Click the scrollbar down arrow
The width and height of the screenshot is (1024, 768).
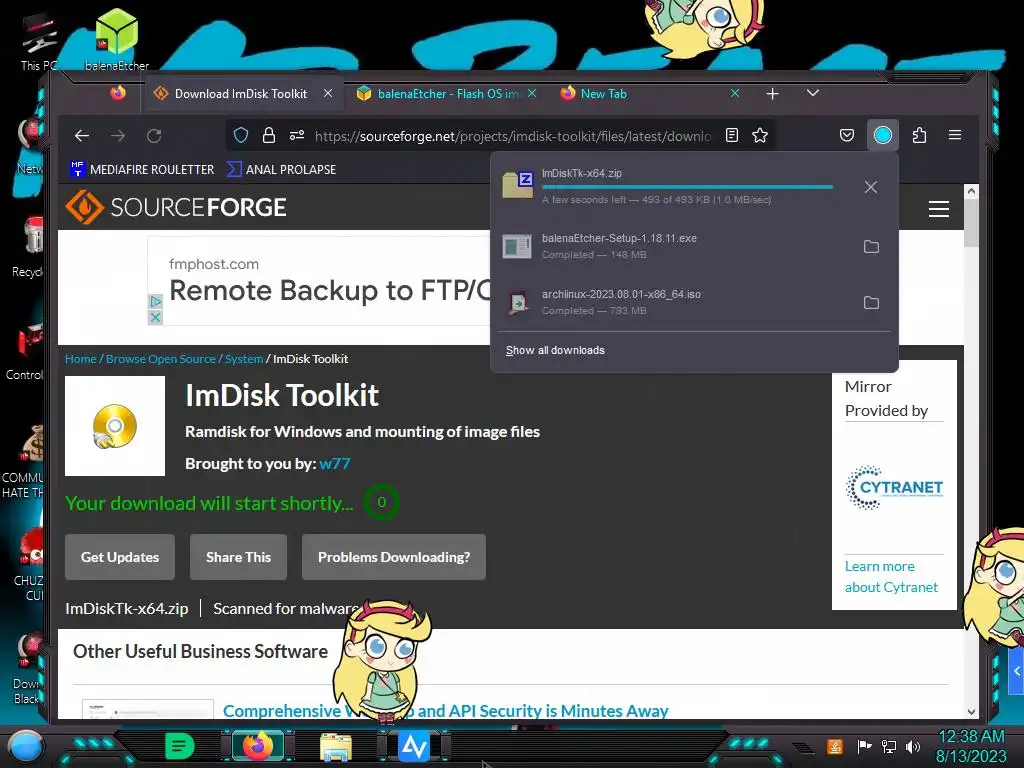coord(971,712)
